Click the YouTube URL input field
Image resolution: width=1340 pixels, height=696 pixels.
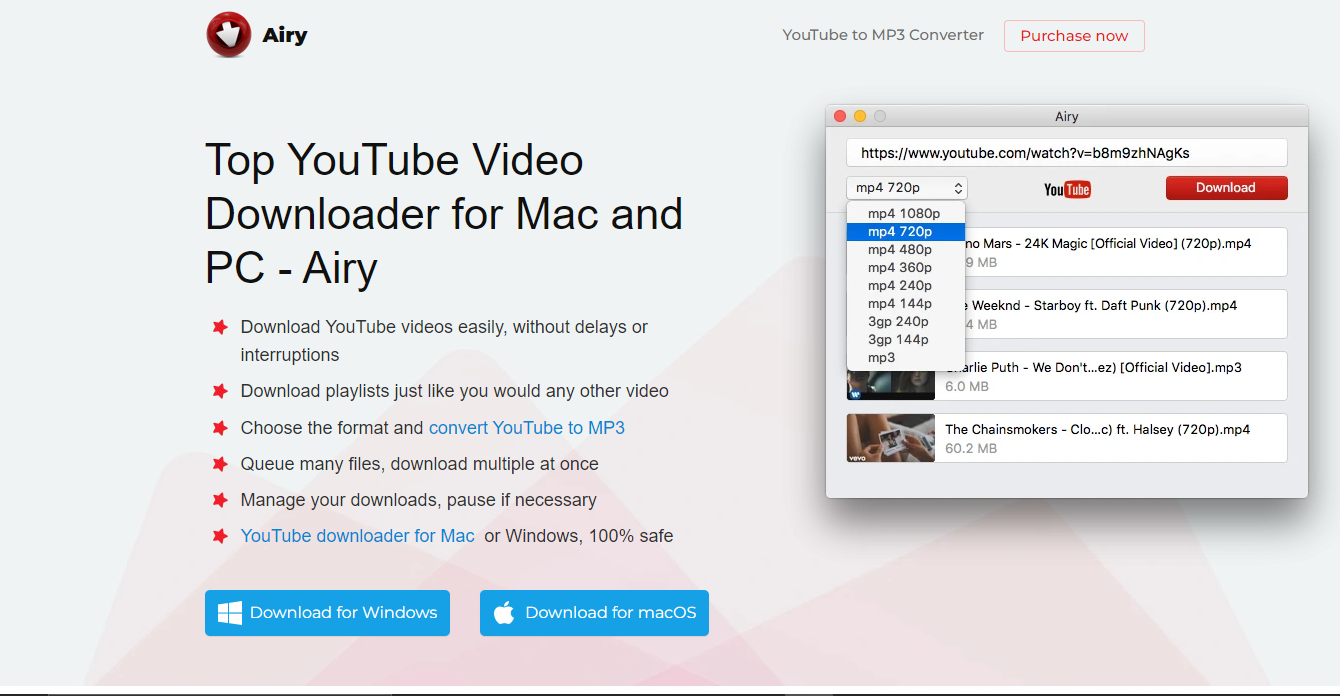coord(1066,153)
